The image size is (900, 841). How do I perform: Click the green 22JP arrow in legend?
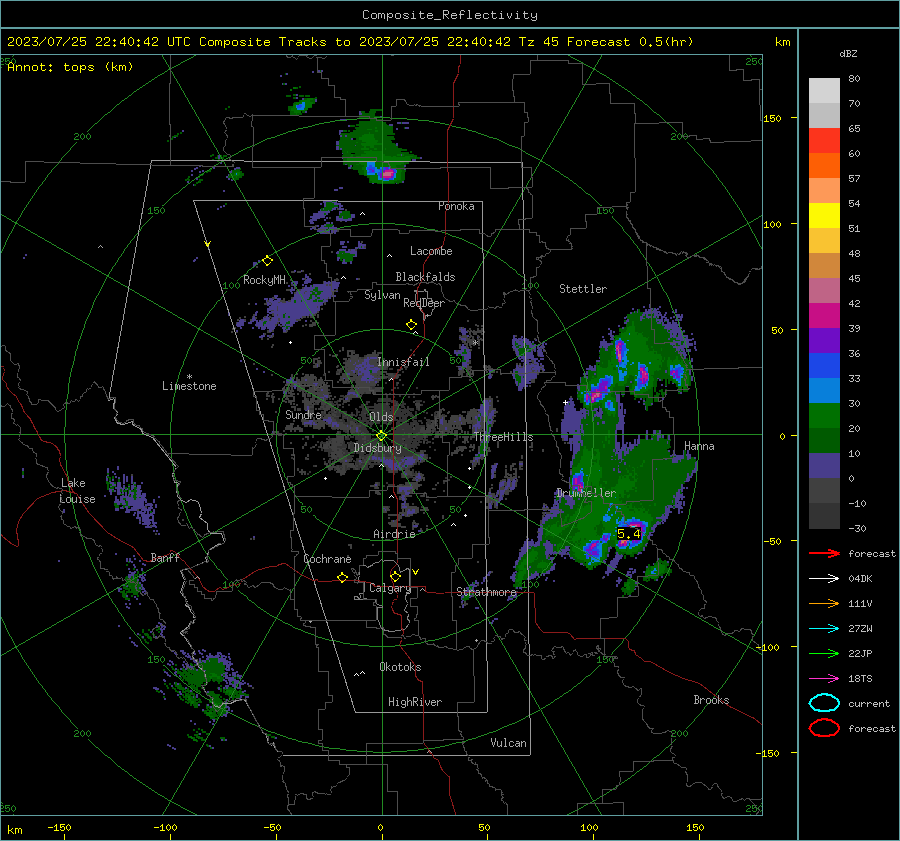pyautogui.click(x=824, y=653)
